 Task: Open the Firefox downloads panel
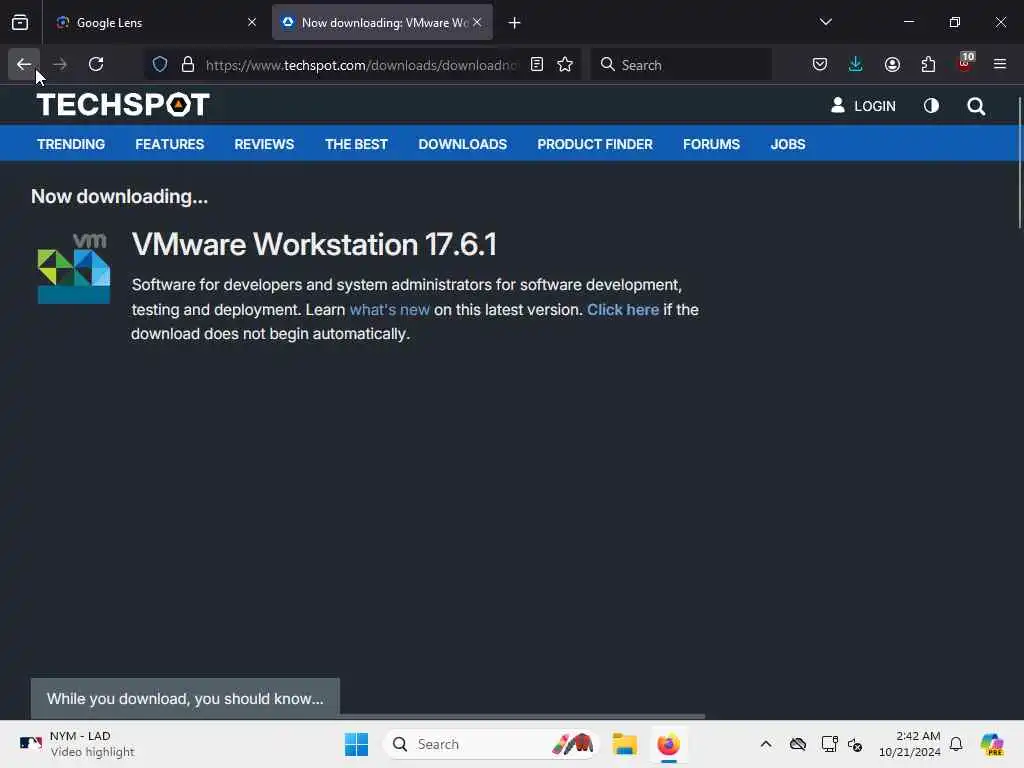tap(856, 64)
